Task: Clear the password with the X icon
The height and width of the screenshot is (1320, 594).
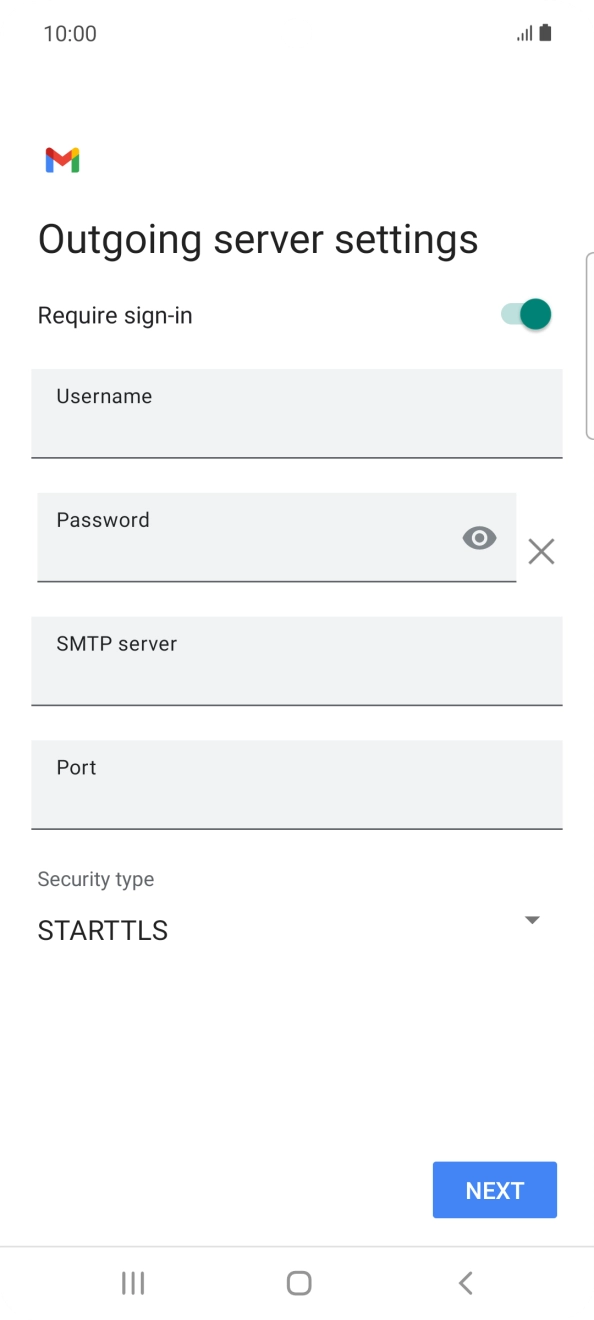Action: click(541, 551)
